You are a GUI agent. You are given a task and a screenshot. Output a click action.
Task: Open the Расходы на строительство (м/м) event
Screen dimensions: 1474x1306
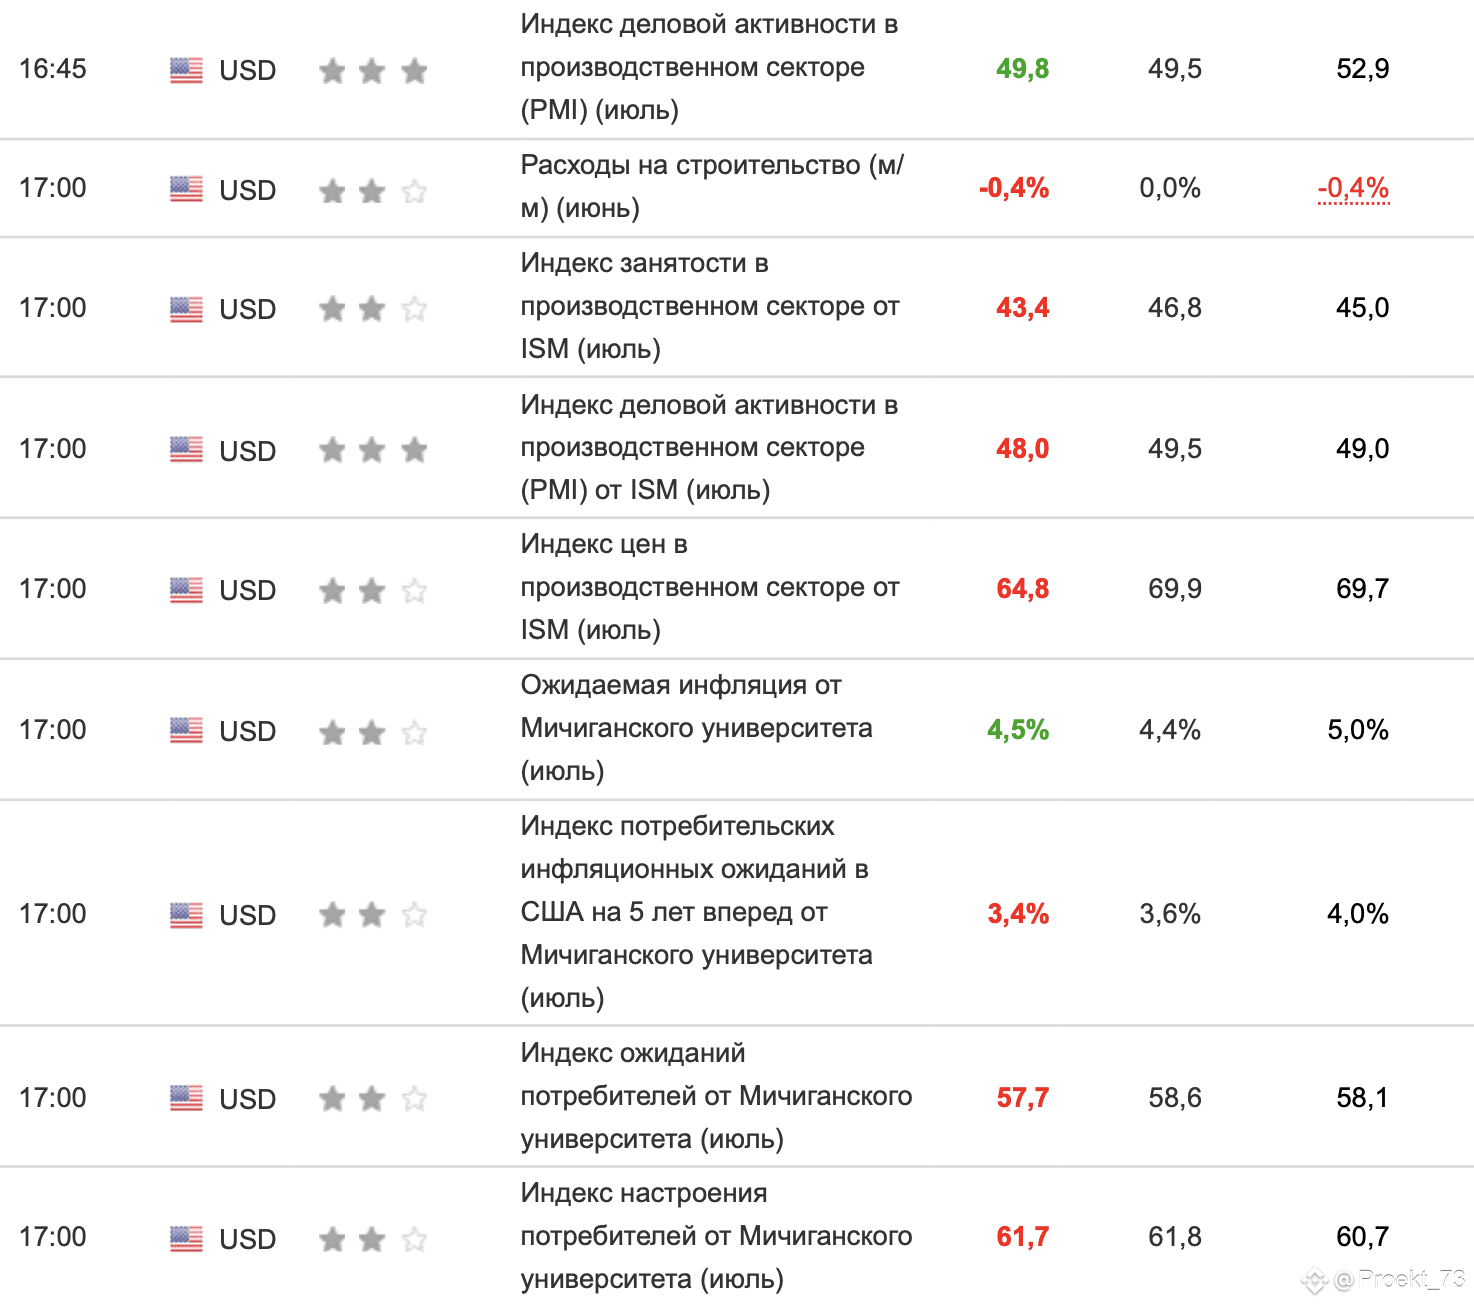click(x=712, y=186)
